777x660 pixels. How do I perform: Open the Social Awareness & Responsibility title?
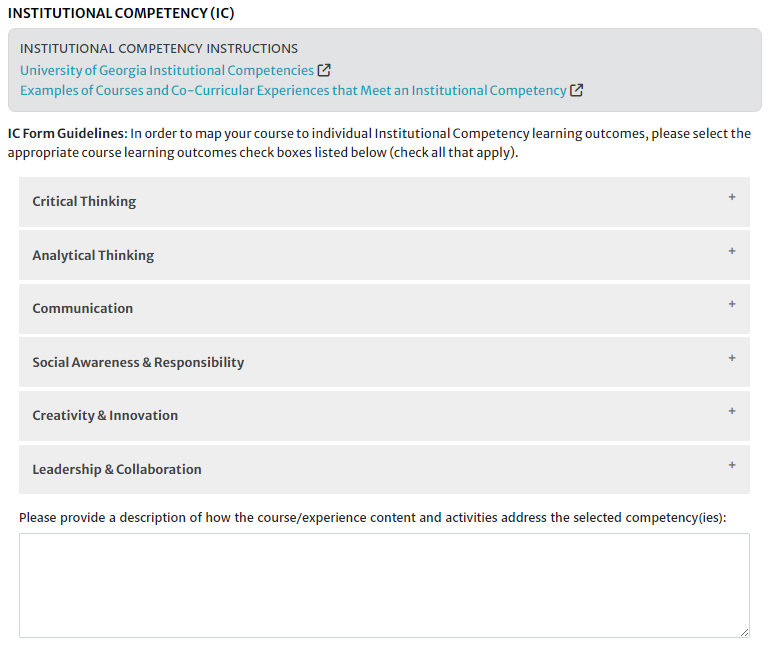138,362
